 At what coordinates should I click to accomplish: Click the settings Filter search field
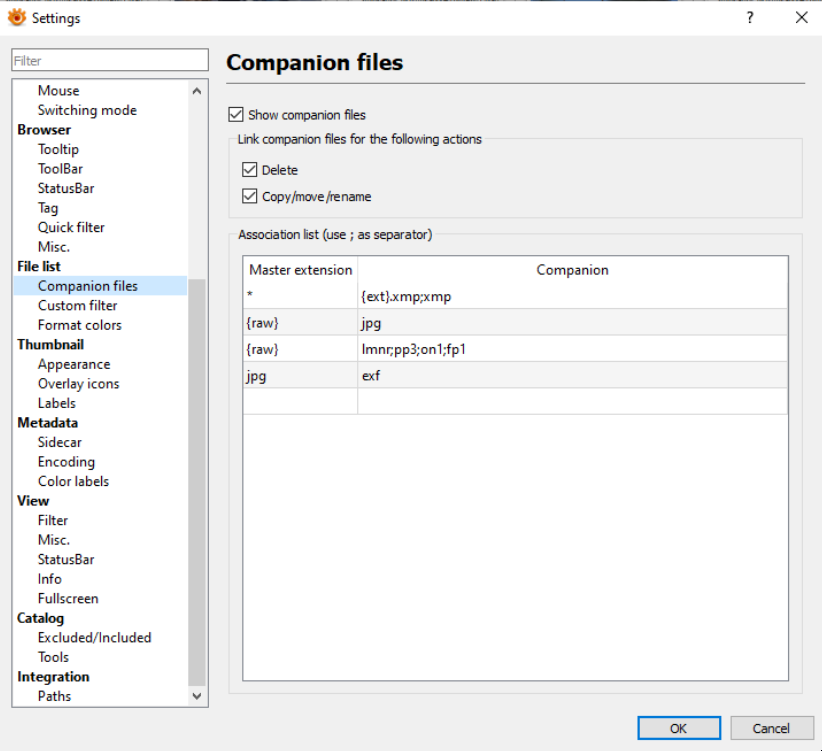tap(110, 61)
